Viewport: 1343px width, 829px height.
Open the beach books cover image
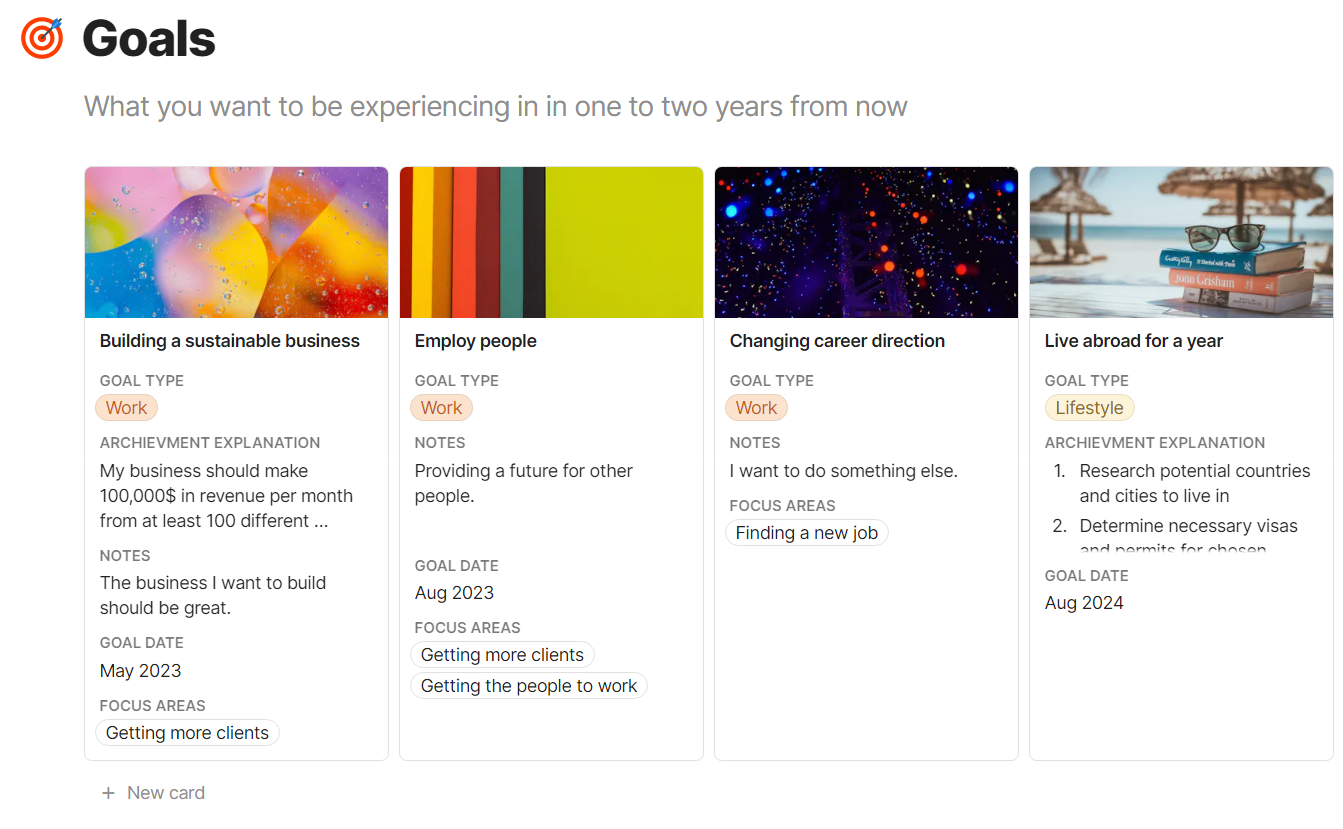[1181, 242]
